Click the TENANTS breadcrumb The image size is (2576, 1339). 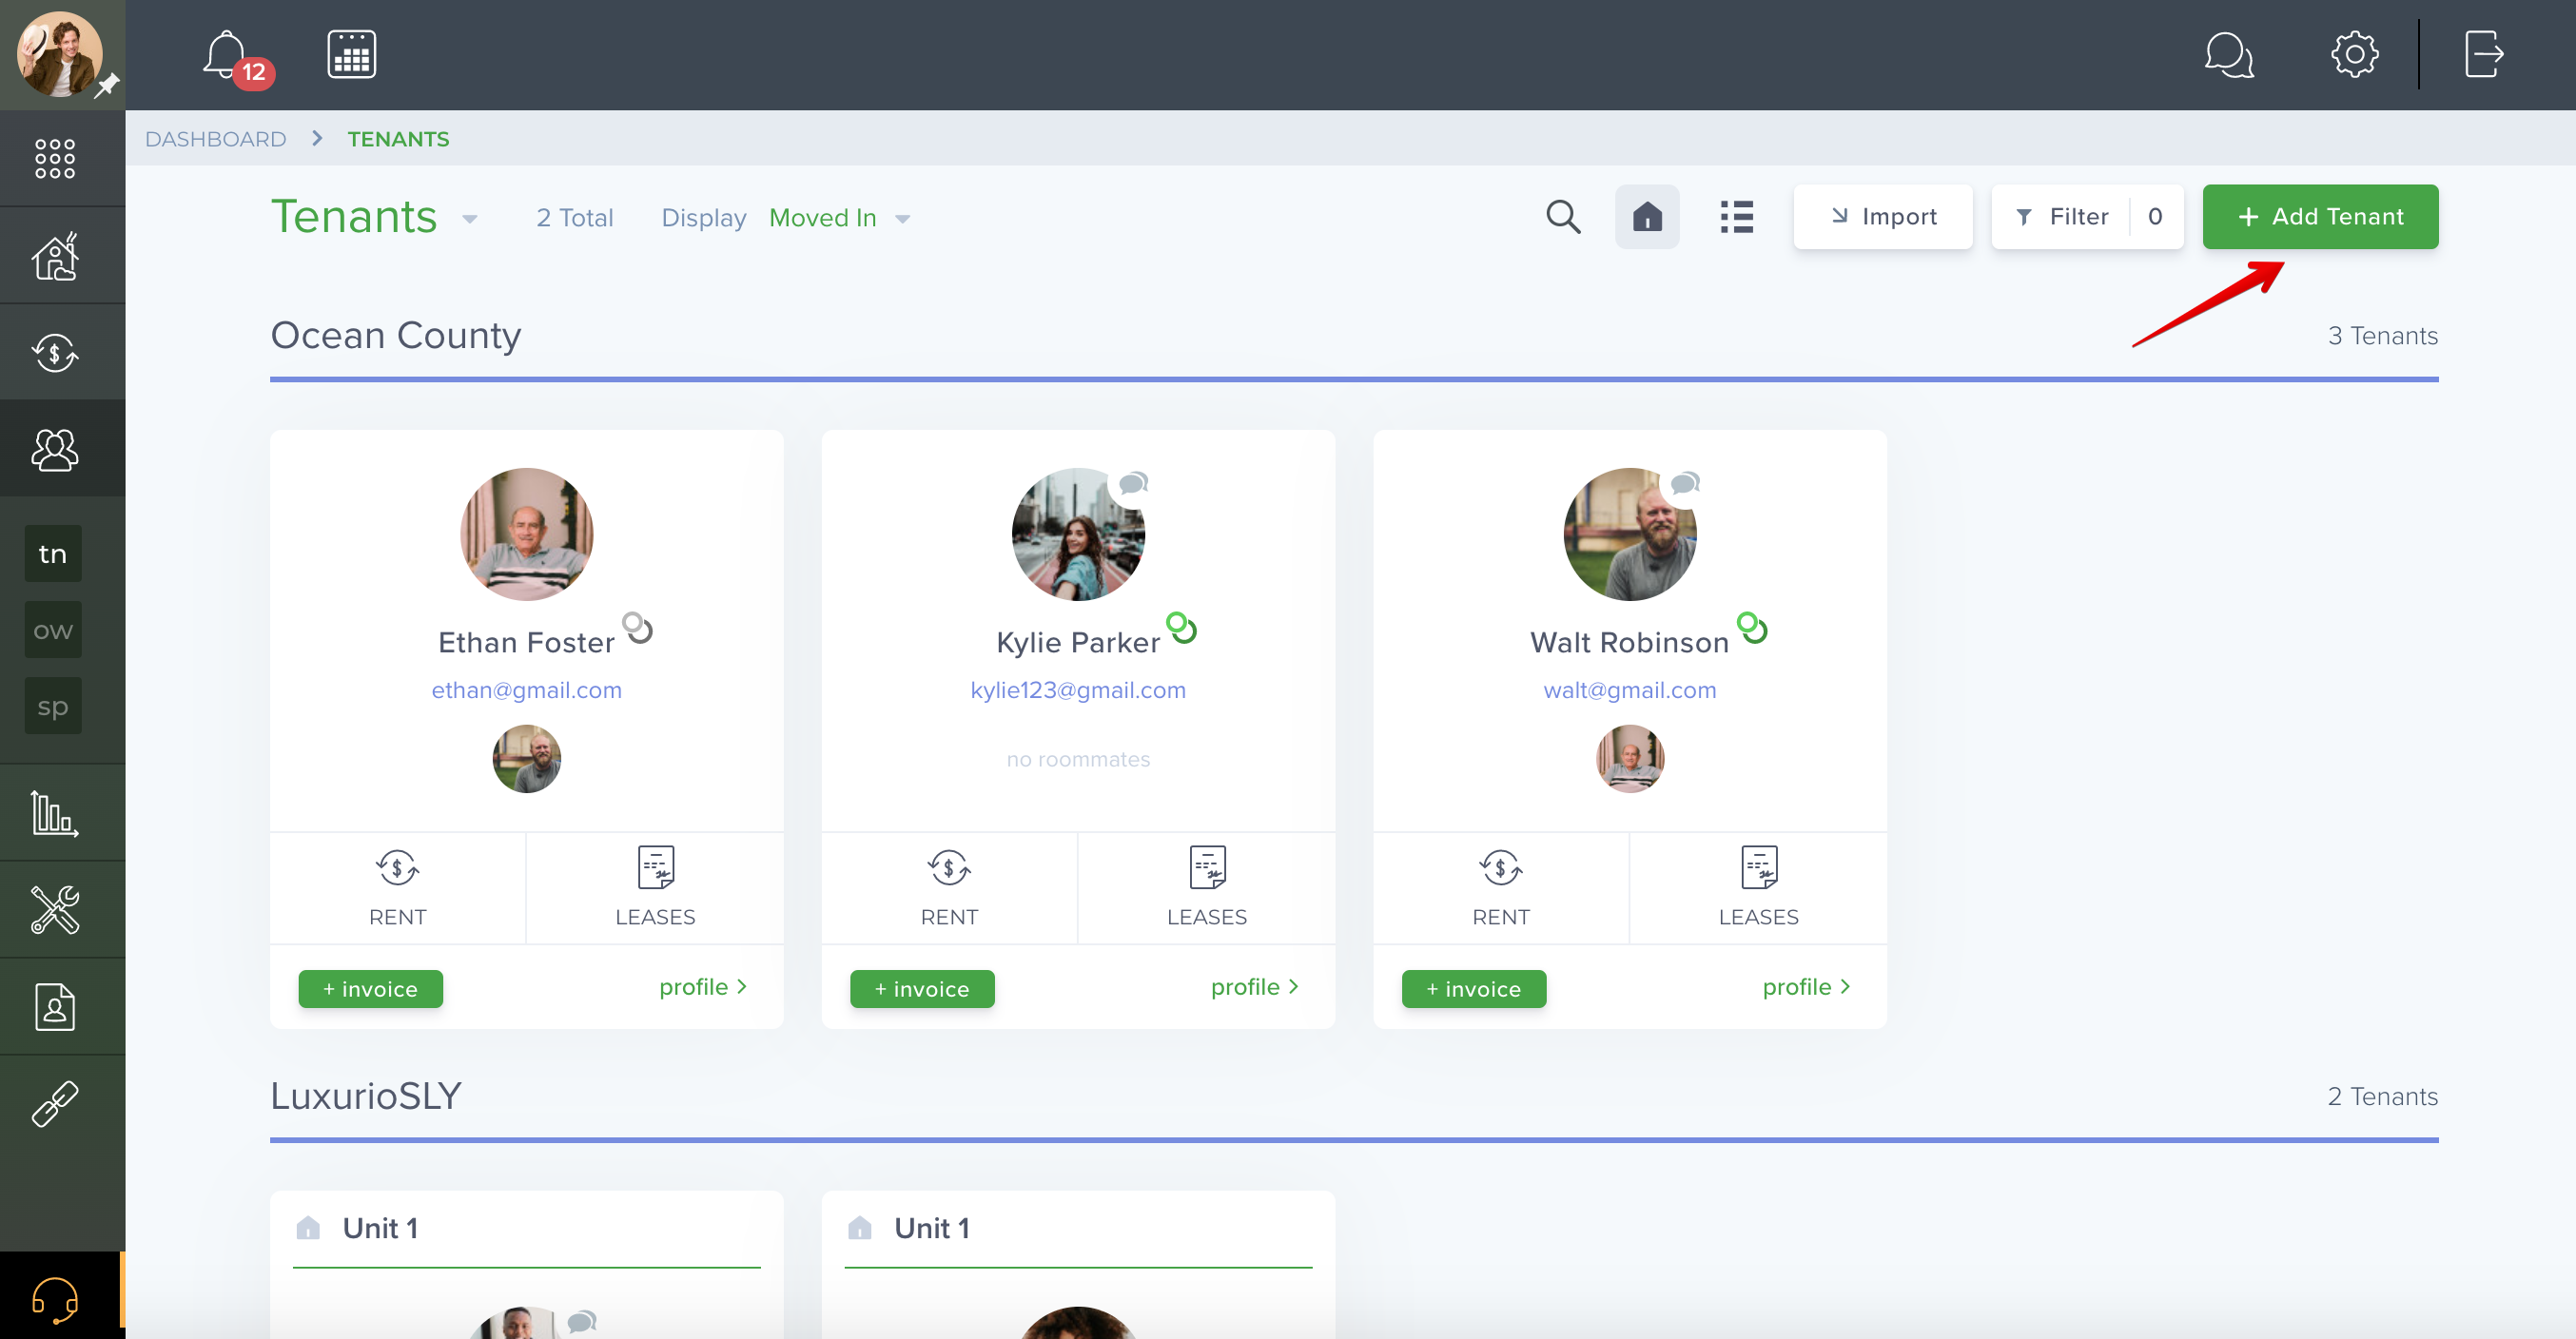coord(398,139)
